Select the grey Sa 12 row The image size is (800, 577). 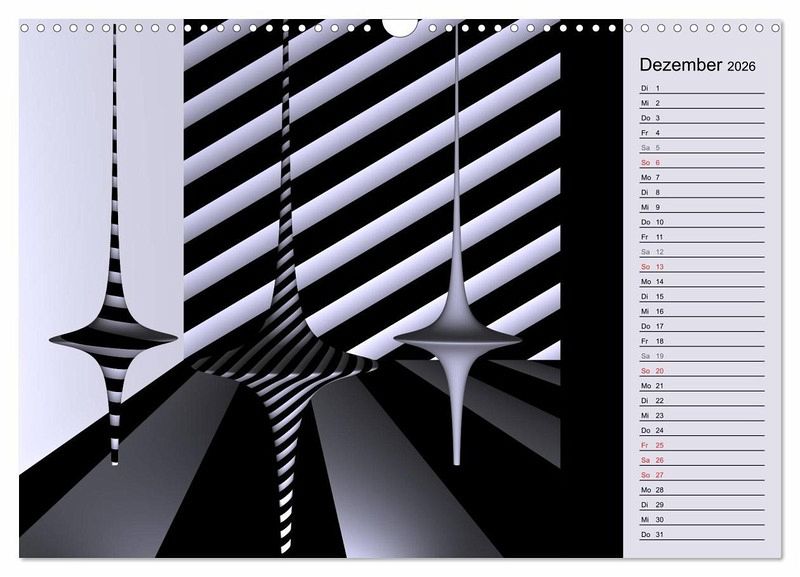[700, 252]
